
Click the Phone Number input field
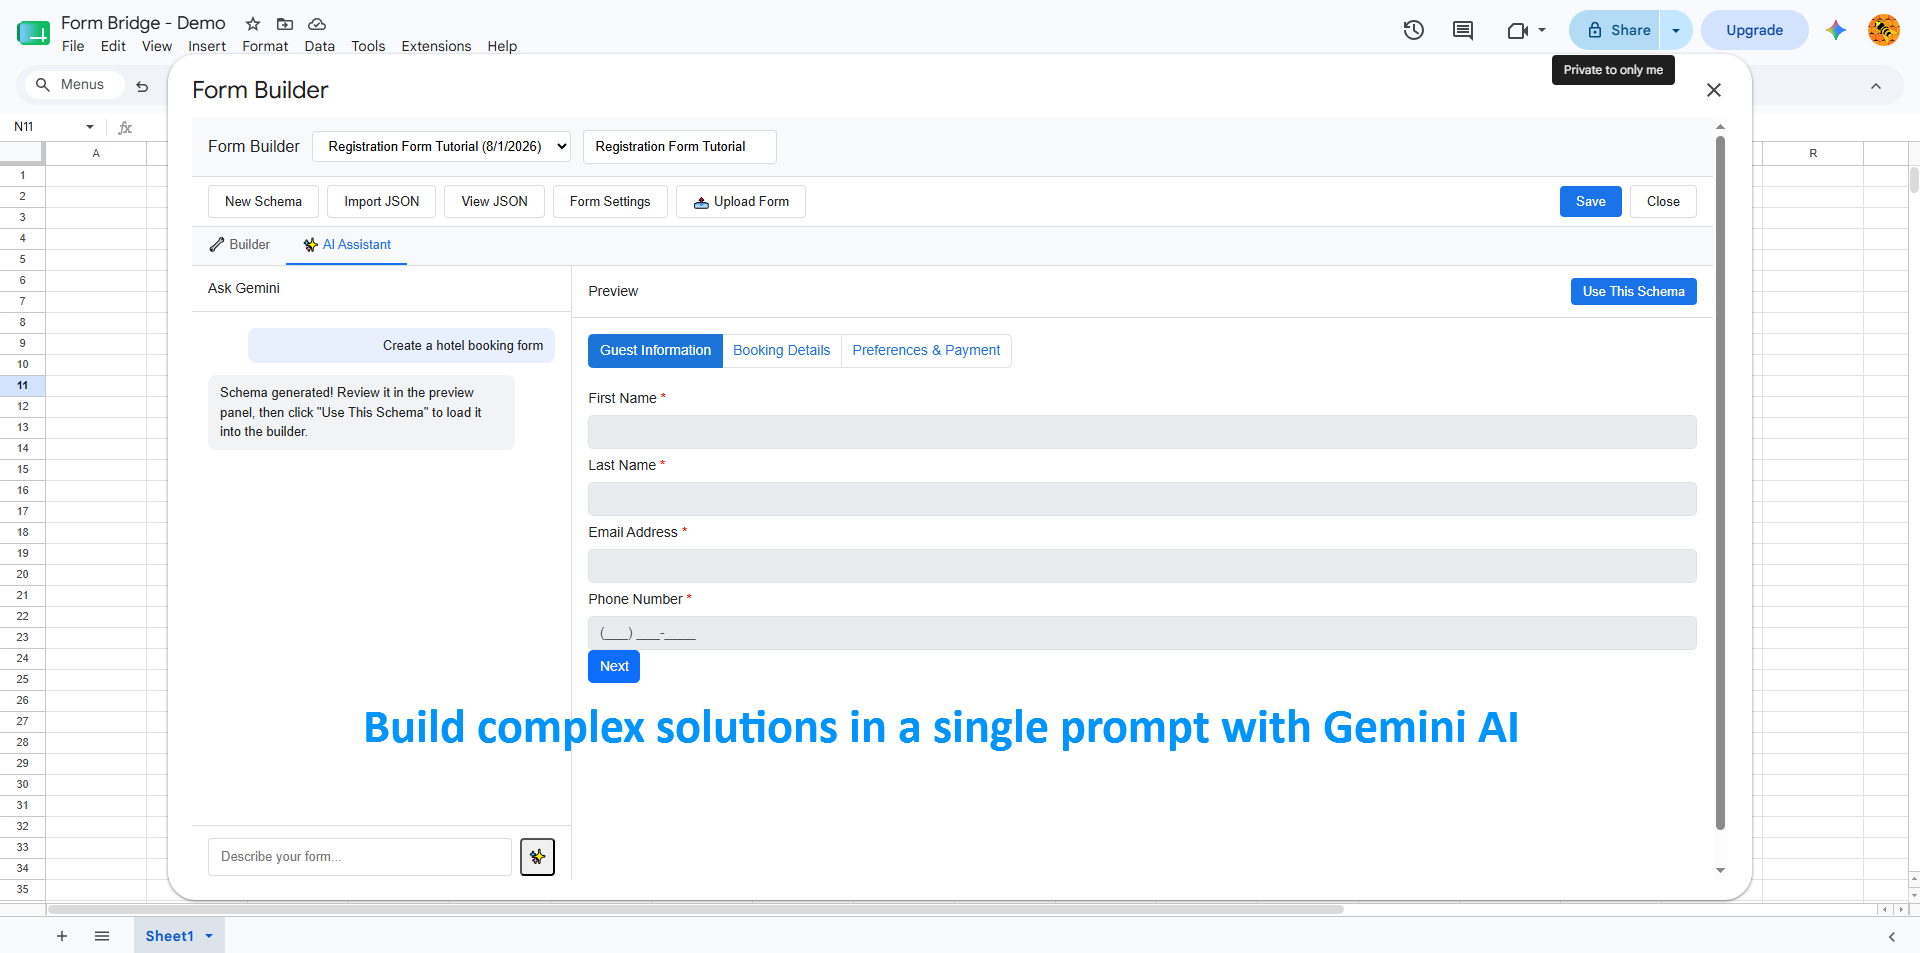1142,633
